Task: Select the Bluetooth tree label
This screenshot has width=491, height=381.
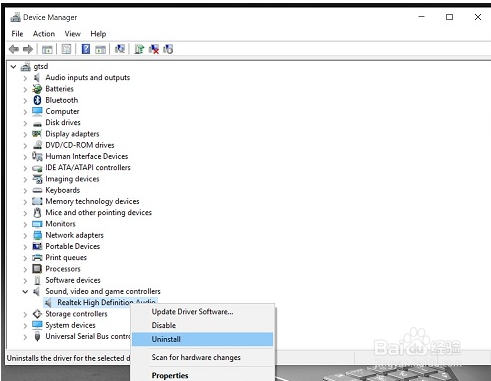Action: (x=62, y=100)
